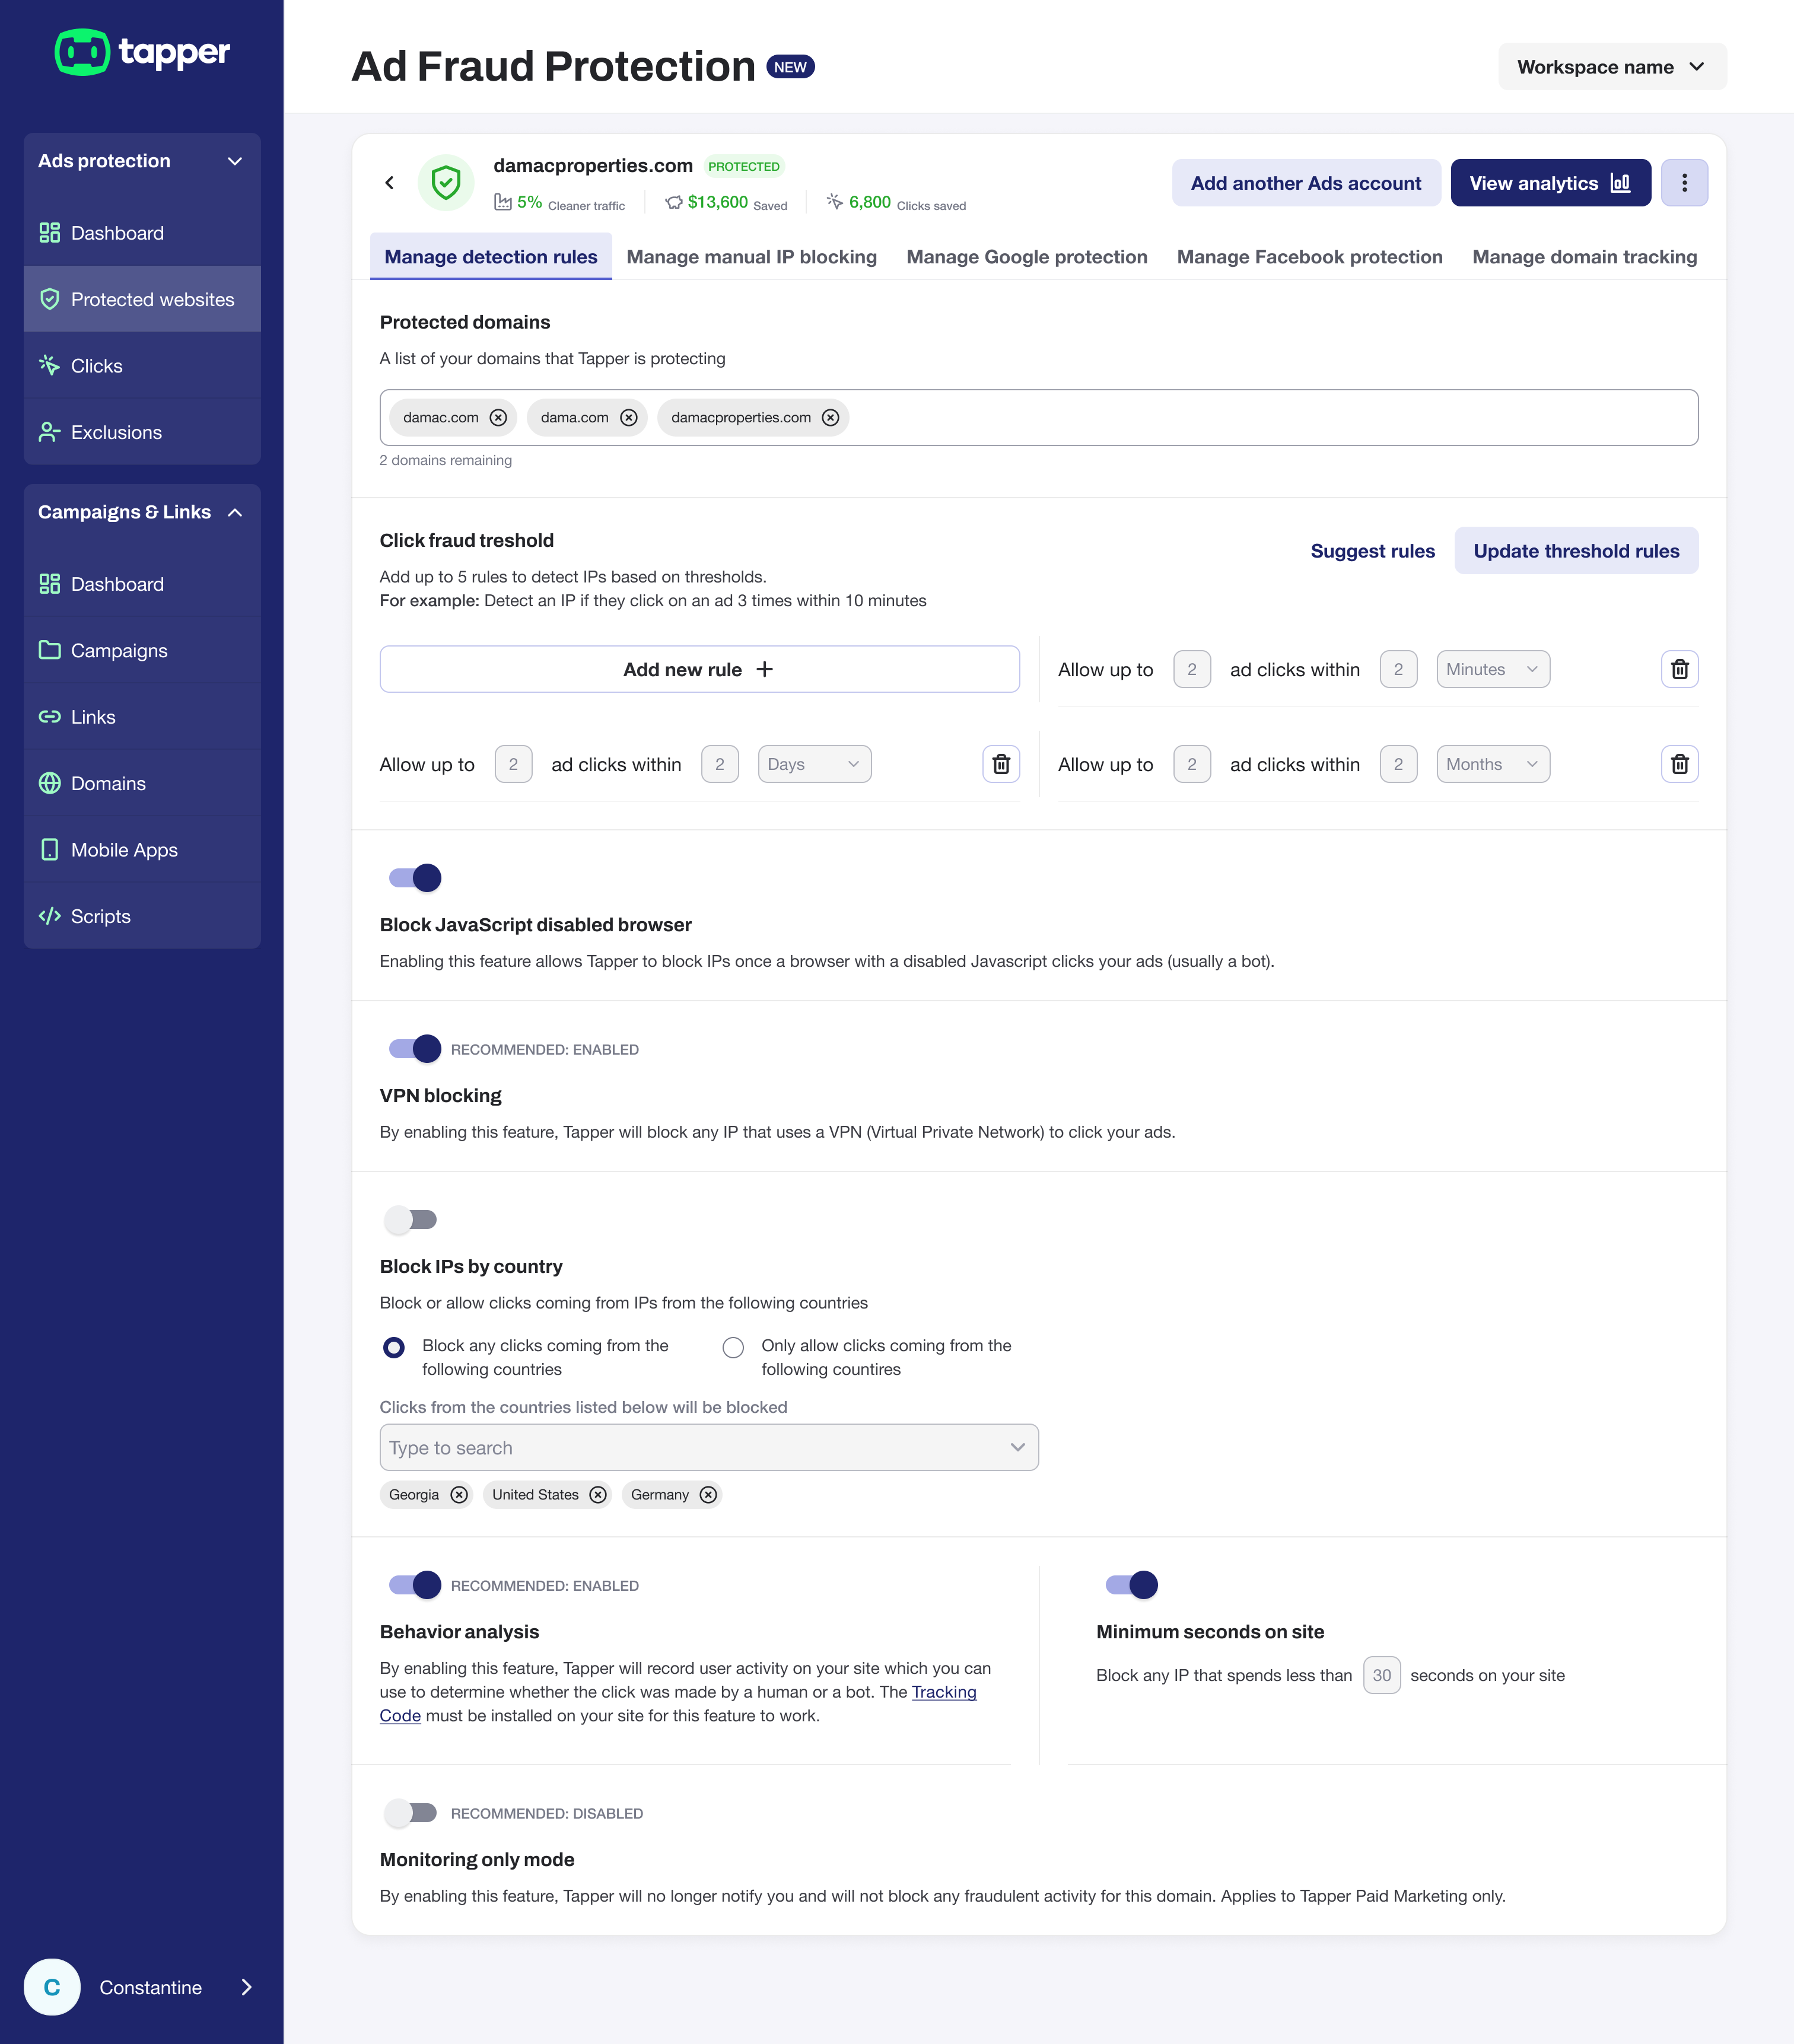Delete the Minutes threshold rule
The height and width of the screenshot is (2044, 1794).
[x=1679, y=669]
